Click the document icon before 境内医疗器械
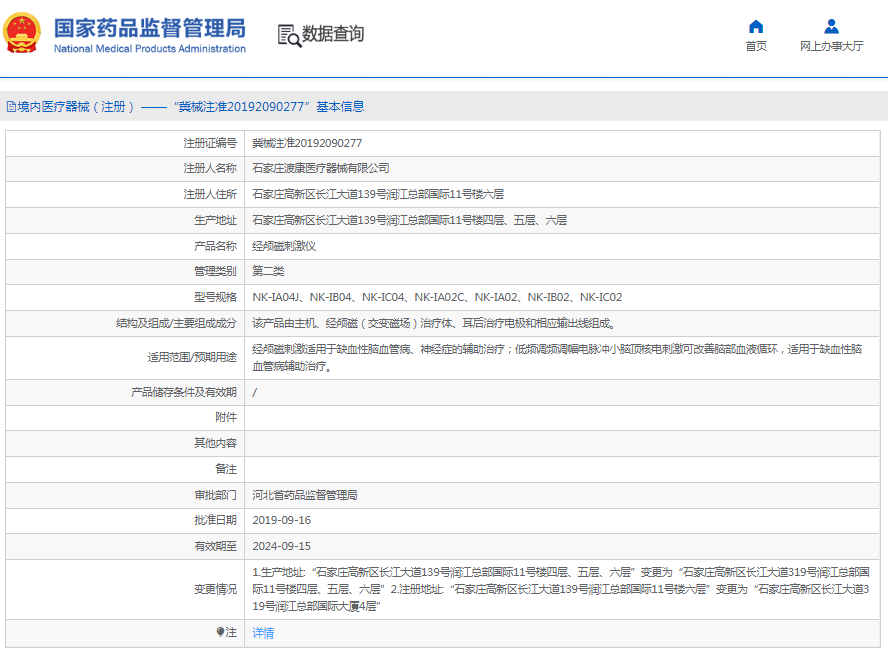 pyautogui.click(x=11, y=106)
